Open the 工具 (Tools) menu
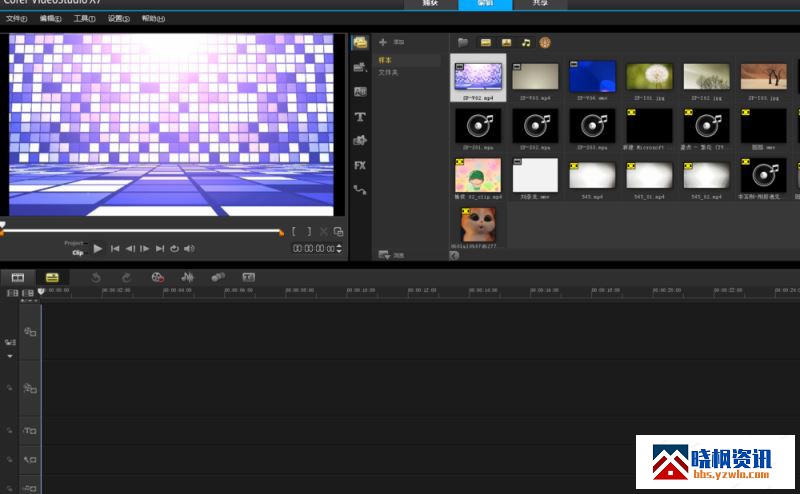This screenshot has height=494, width=800. [84, 18]
